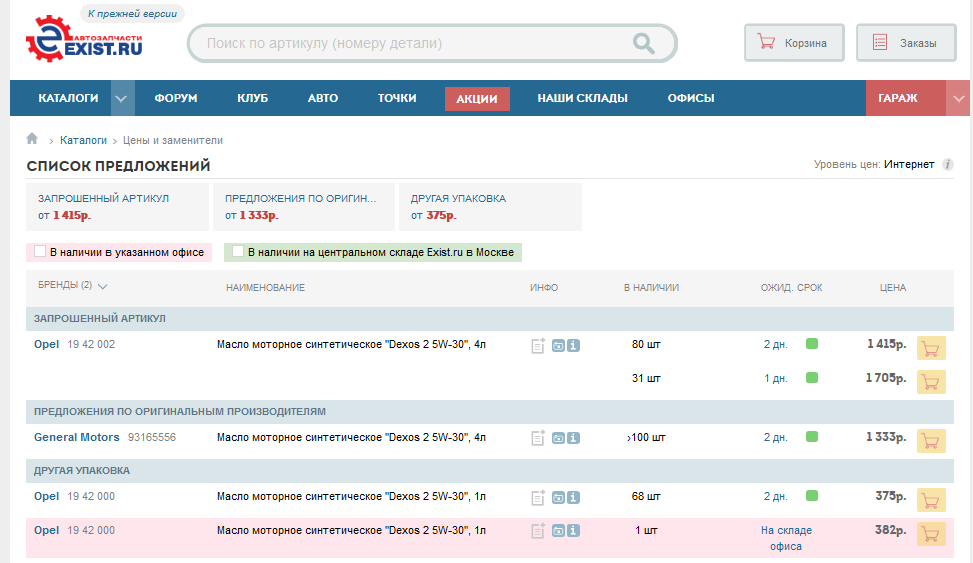Open the Заказы button

(x=906, y=43)
